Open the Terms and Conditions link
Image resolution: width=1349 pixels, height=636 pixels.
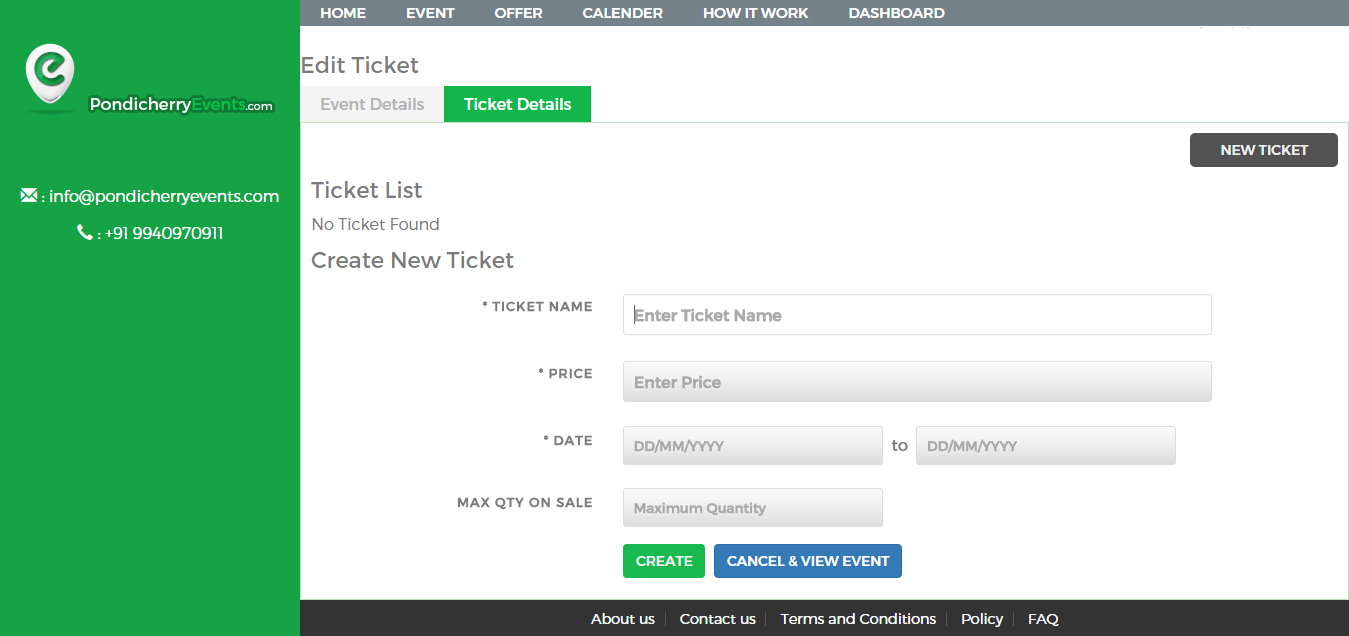click(858, 619)
